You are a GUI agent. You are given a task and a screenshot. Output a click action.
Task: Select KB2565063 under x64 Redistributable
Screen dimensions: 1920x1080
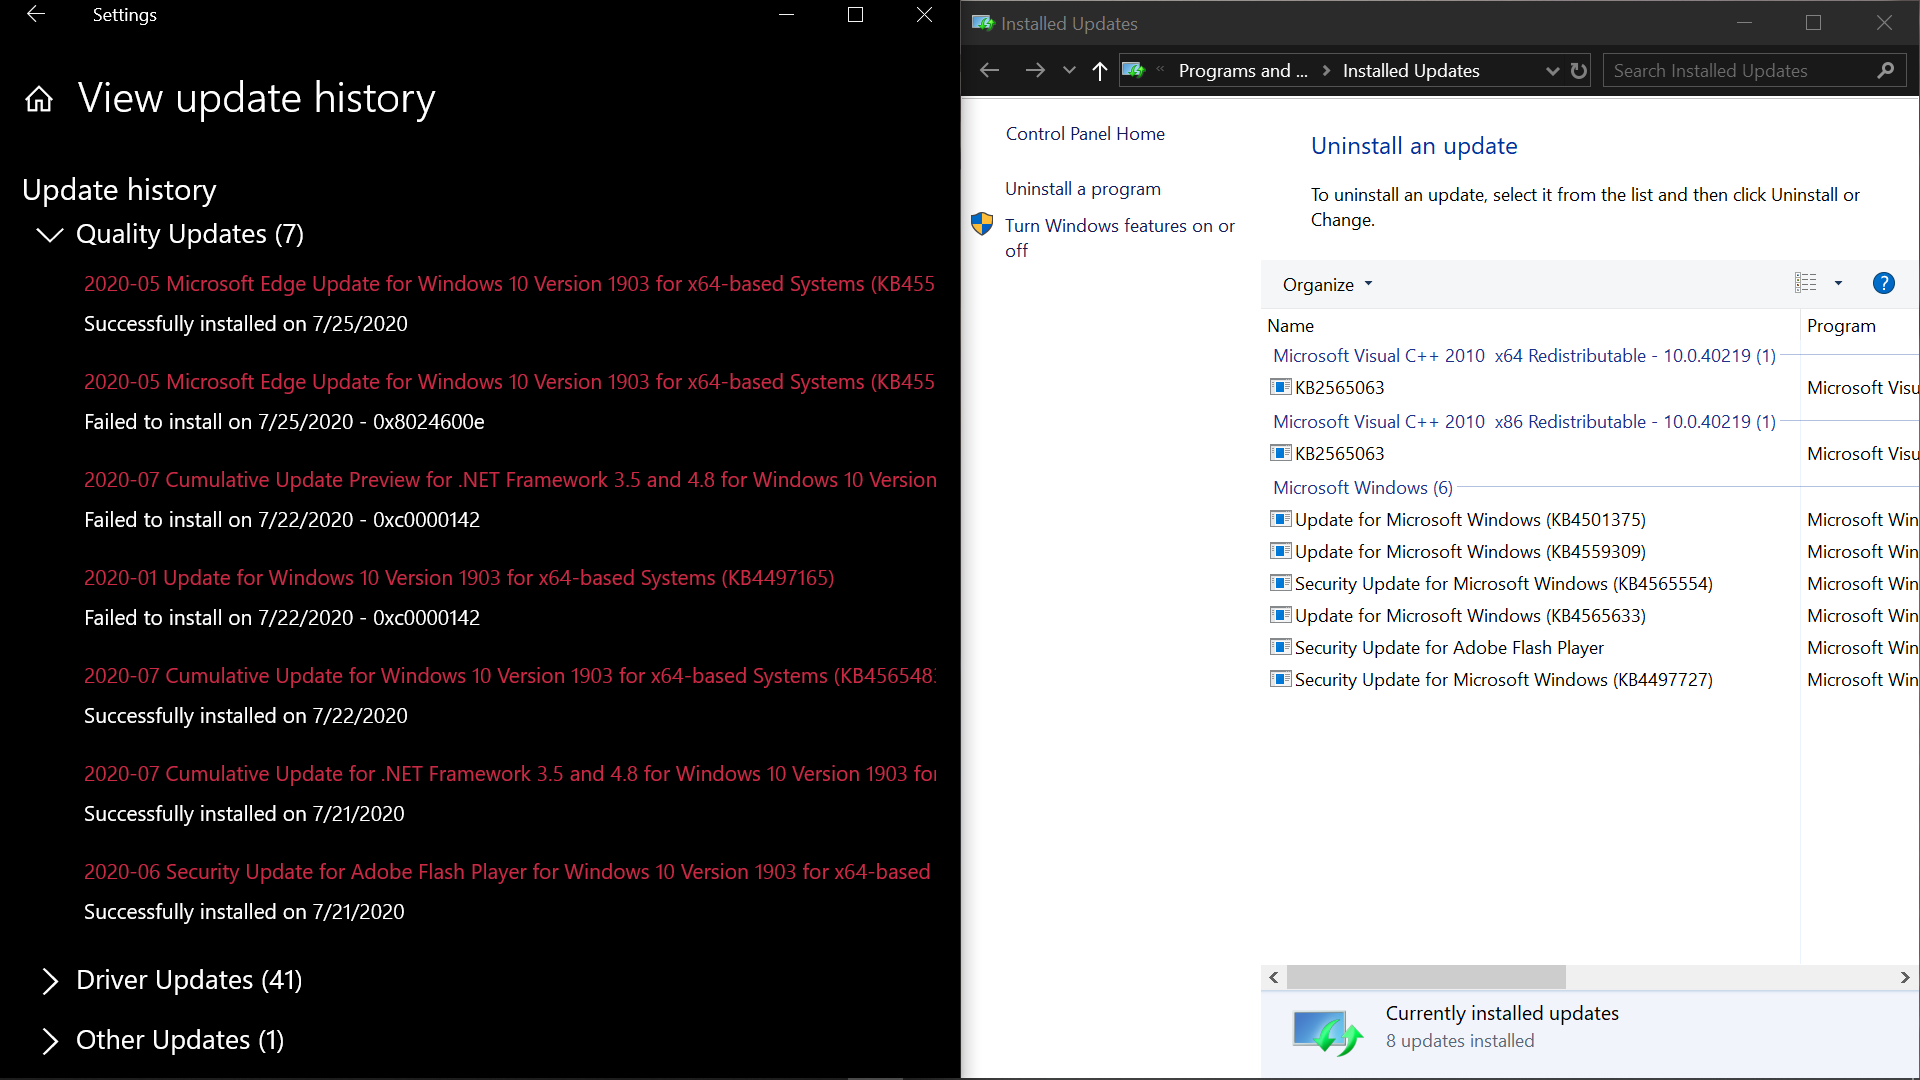(x=1339, y=388)
